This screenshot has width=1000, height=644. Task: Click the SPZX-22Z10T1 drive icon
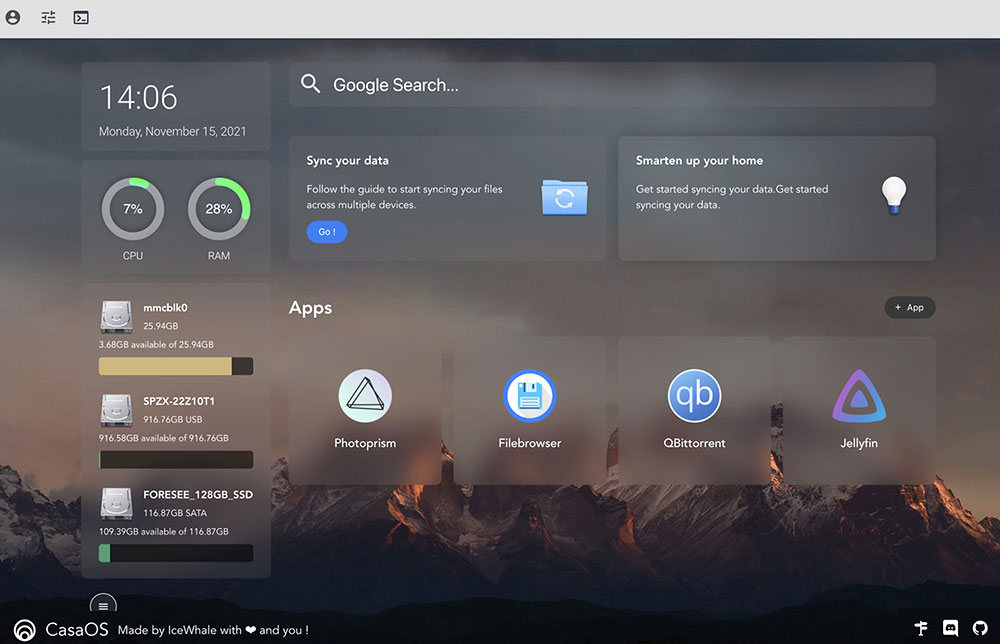tap(116, 410)
